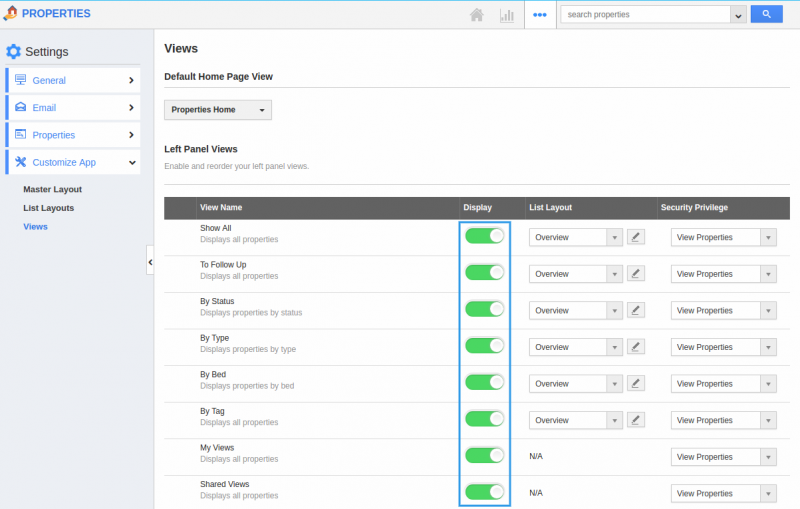800x509 pixels.
Task: Open the home icon in top bar
Action: pyautogui.click(x=477, y=15)
